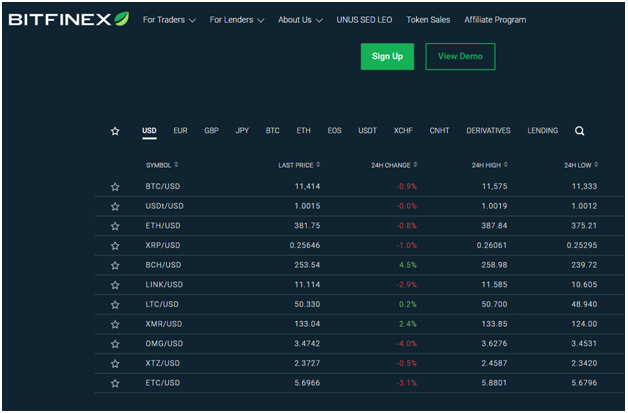Go to Token Sales
Screen dimensions: 628x413
428,20
